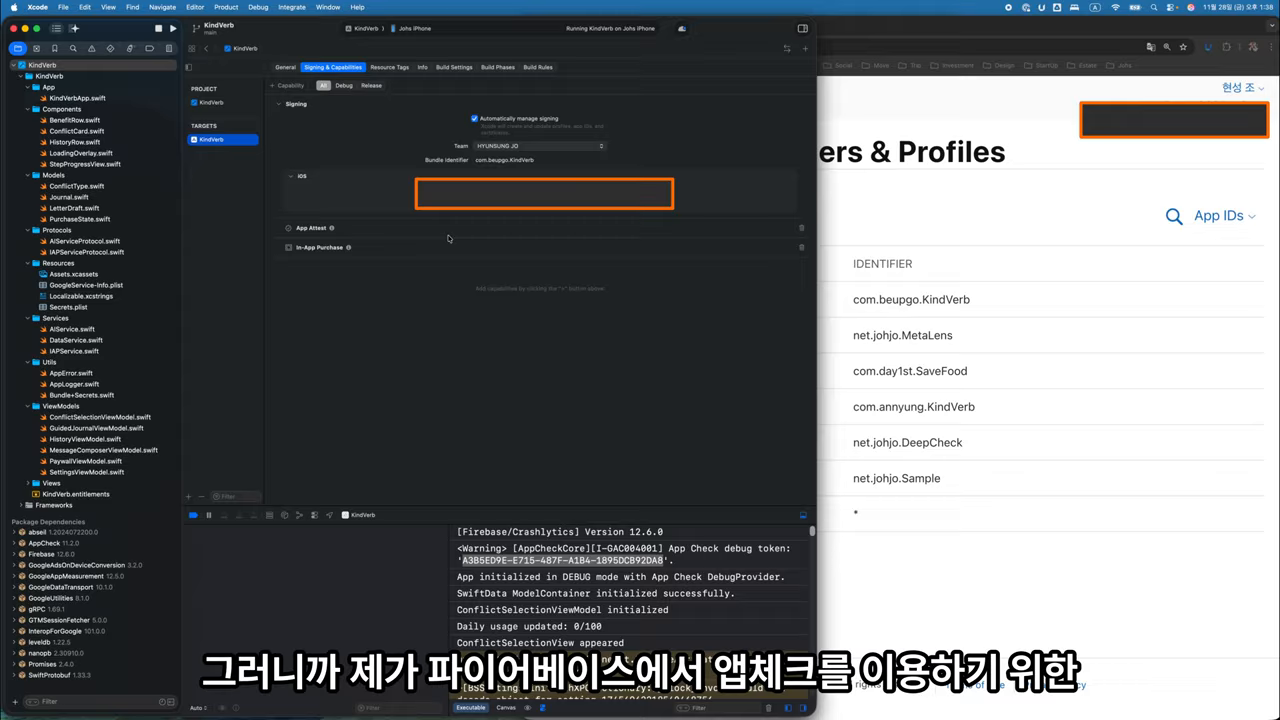Open the Report navigator
1280x720 pixels.
(169, 48)
